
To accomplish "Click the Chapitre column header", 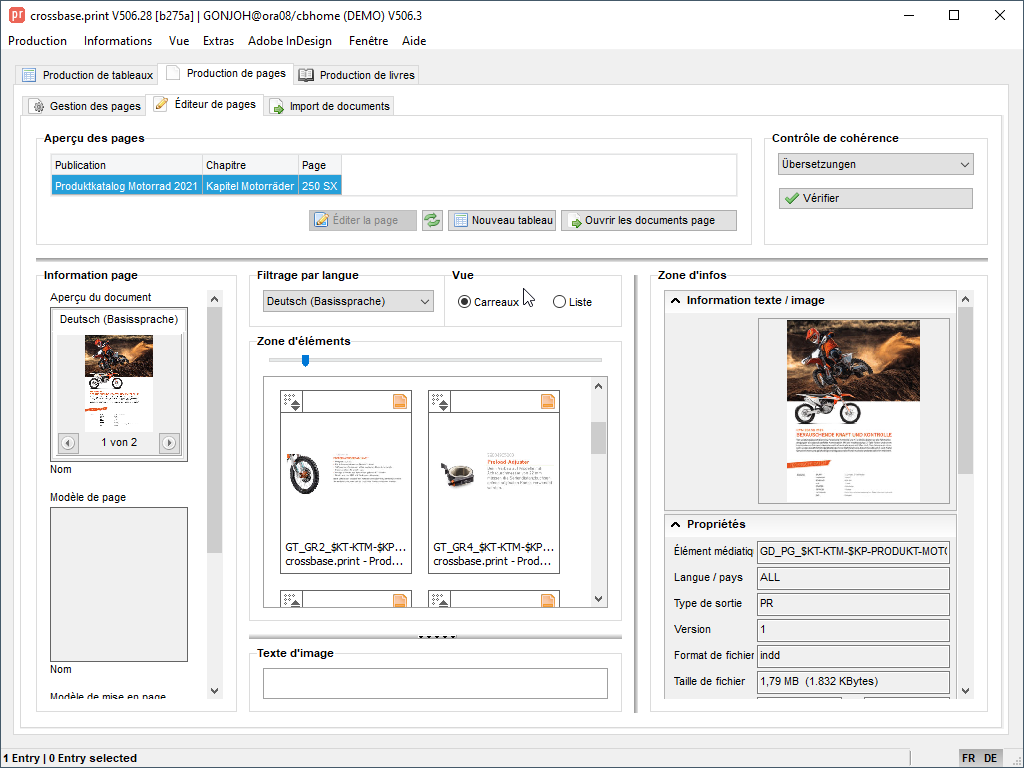I will (x=250, y=165).
